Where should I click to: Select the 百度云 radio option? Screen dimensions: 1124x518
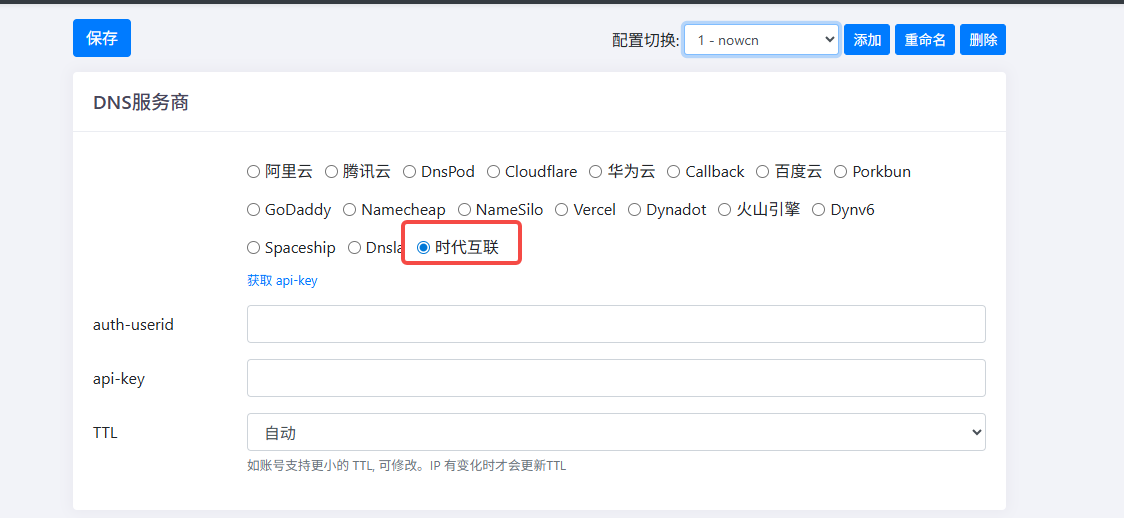pos(764,172)
